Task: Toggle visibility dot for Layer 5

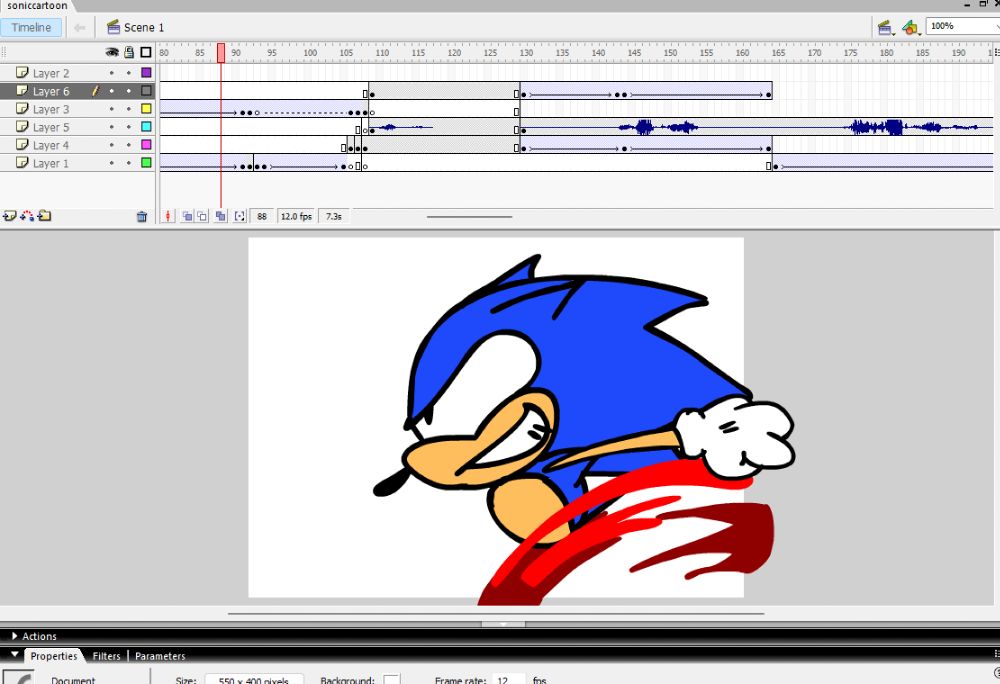Action: coord(112,127)
